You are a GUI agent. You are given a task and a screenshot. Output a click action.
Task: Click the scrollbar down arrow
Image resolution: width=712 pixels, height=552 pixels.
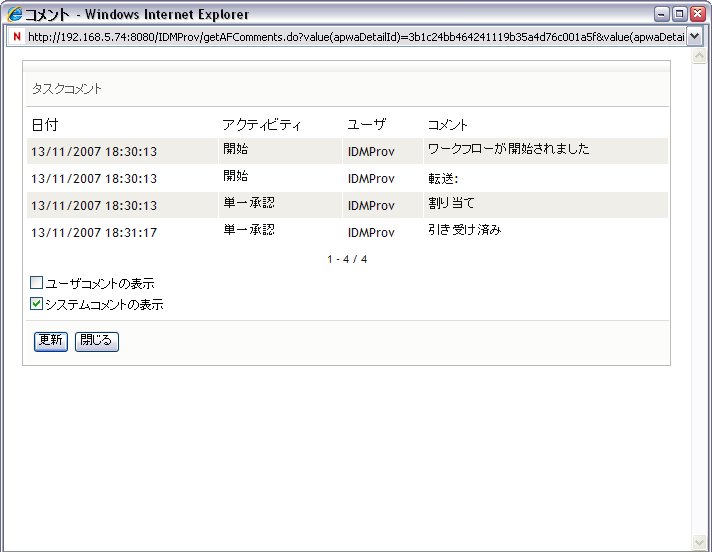tap(699, 542)
